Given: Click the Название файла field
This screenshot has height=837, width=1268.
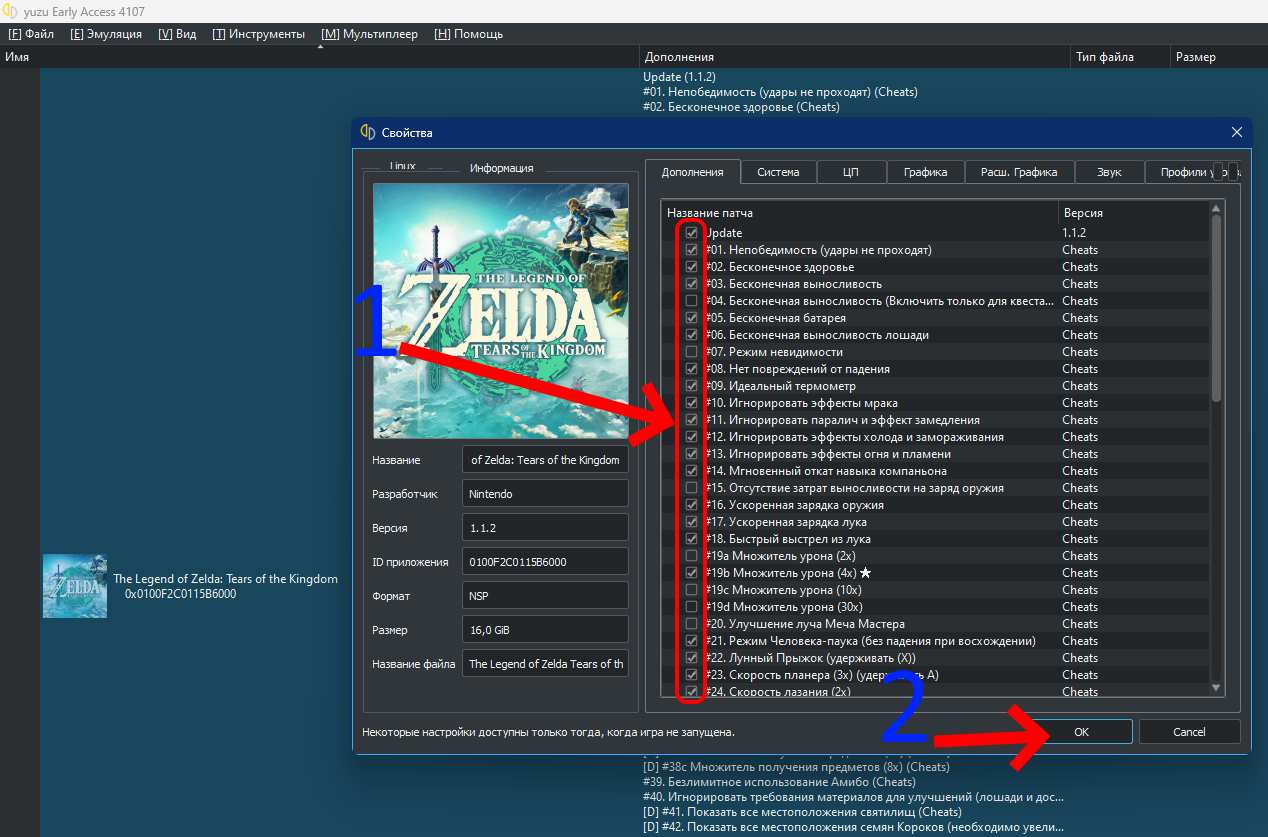Looking at the screenshot, I should pos(546,664).
